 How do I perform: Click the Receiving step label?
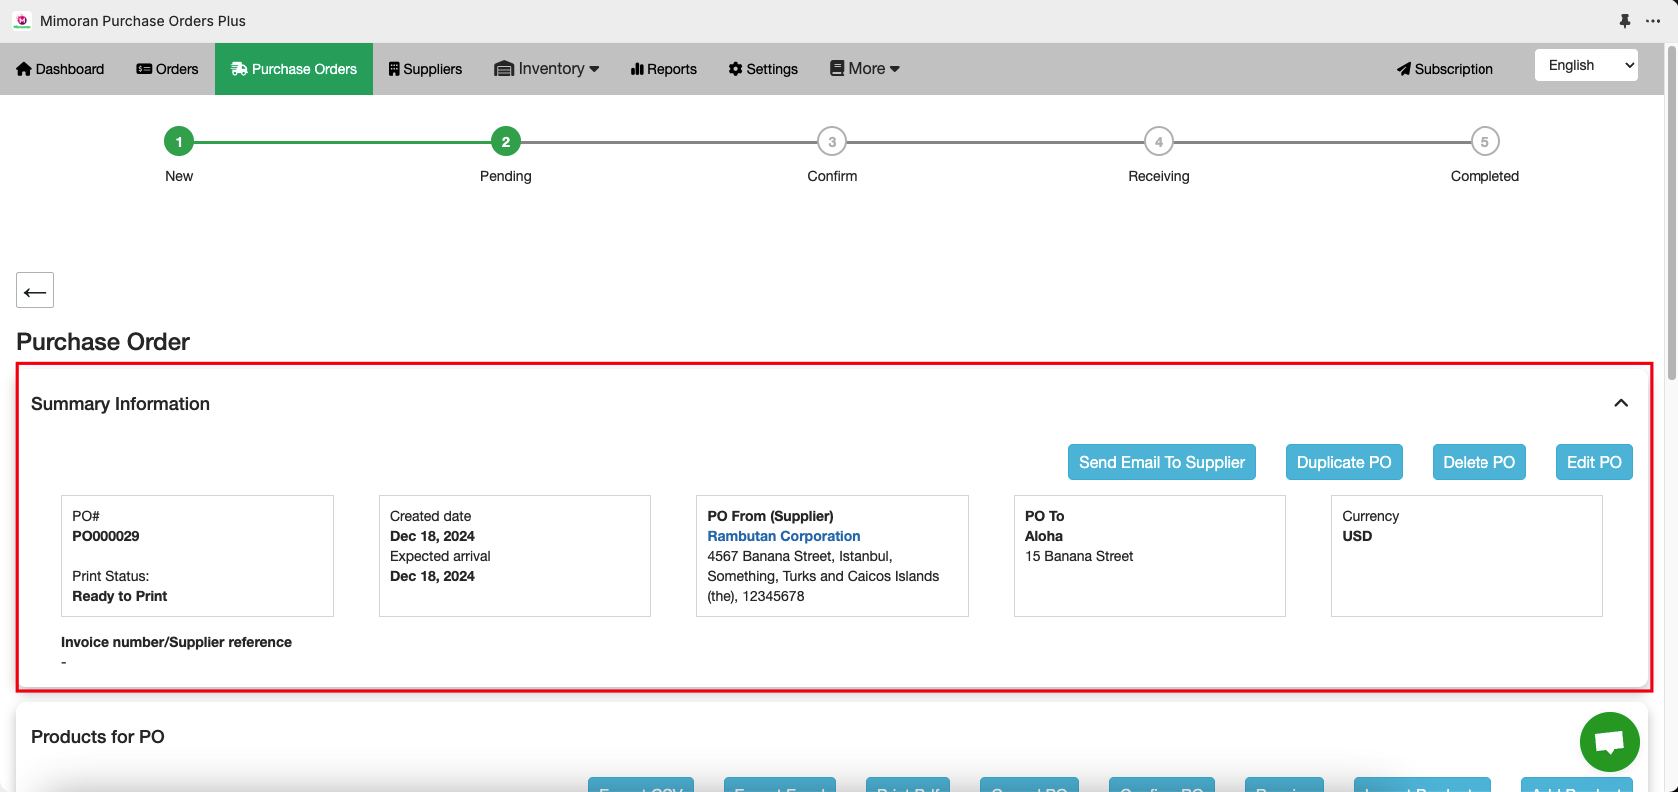pos(1159,176)
